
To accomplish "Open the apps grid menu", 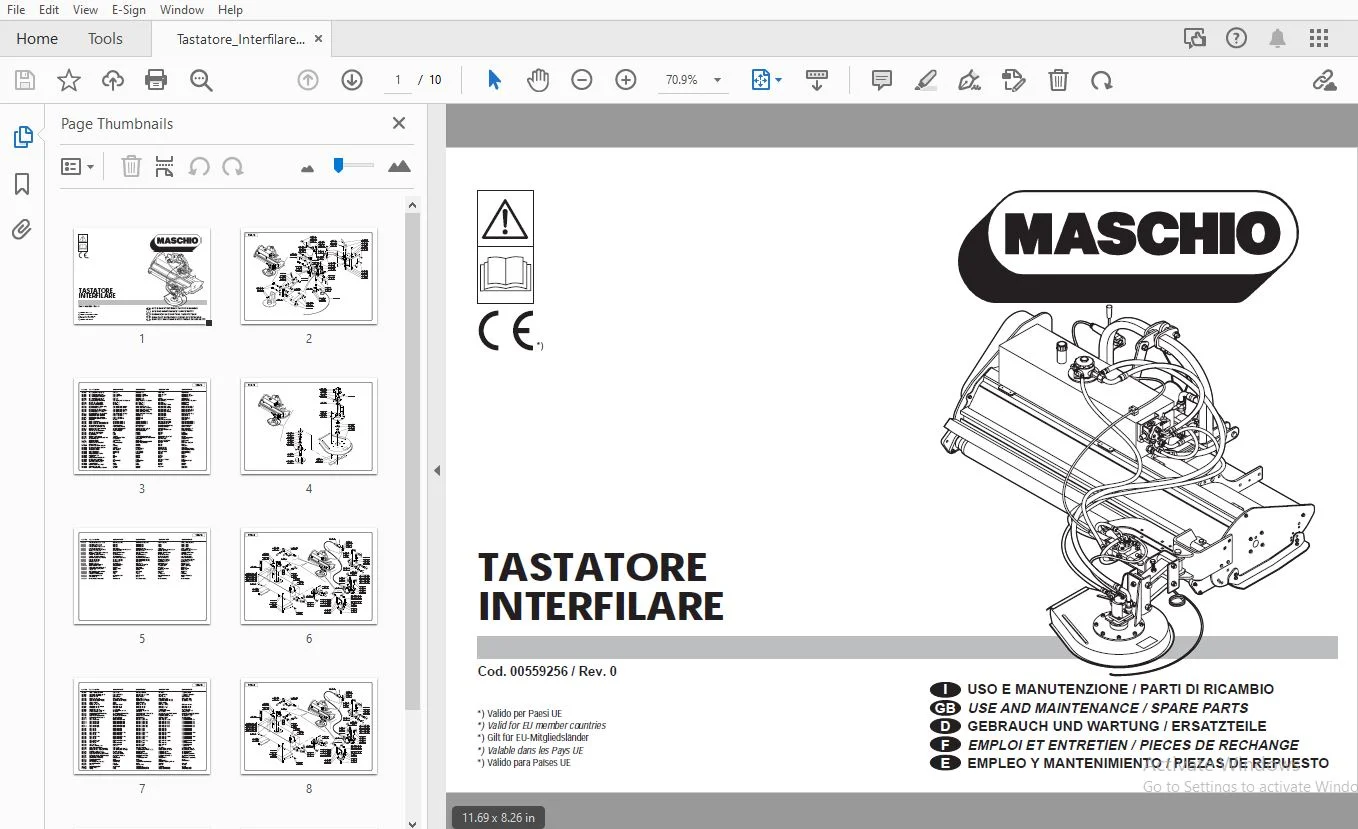I will [x=1319, y=39].
